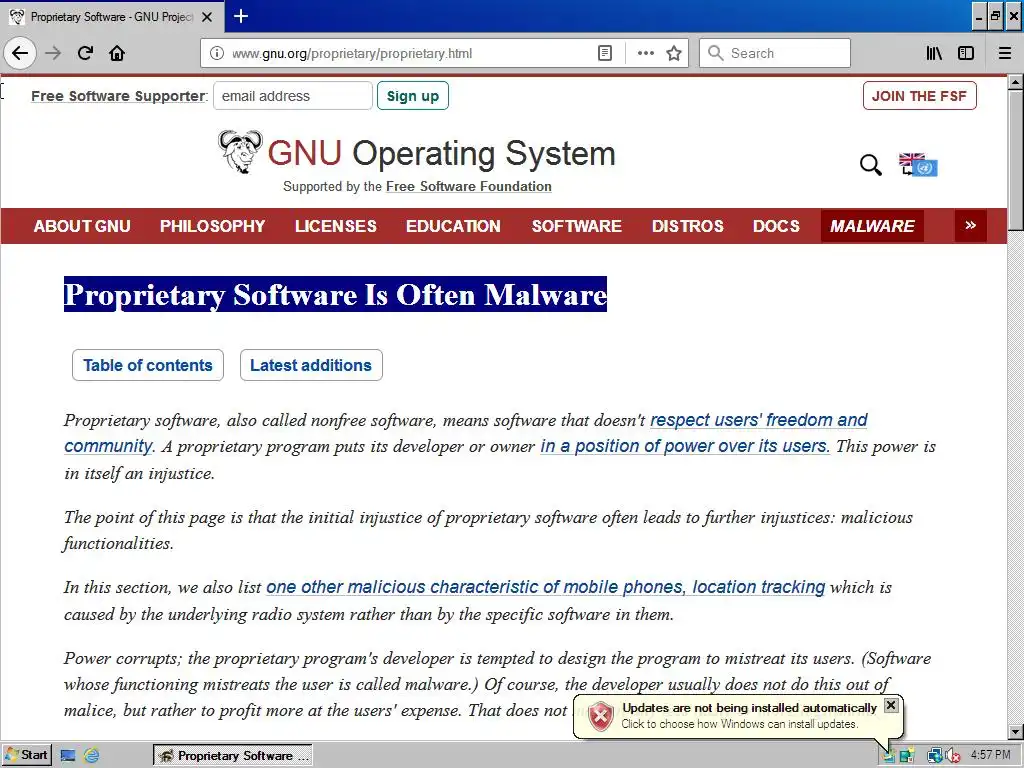Click the green tray icon beside Windows Update
The height and width of the screenshot is (768, 1024).
tap(906, 756)
